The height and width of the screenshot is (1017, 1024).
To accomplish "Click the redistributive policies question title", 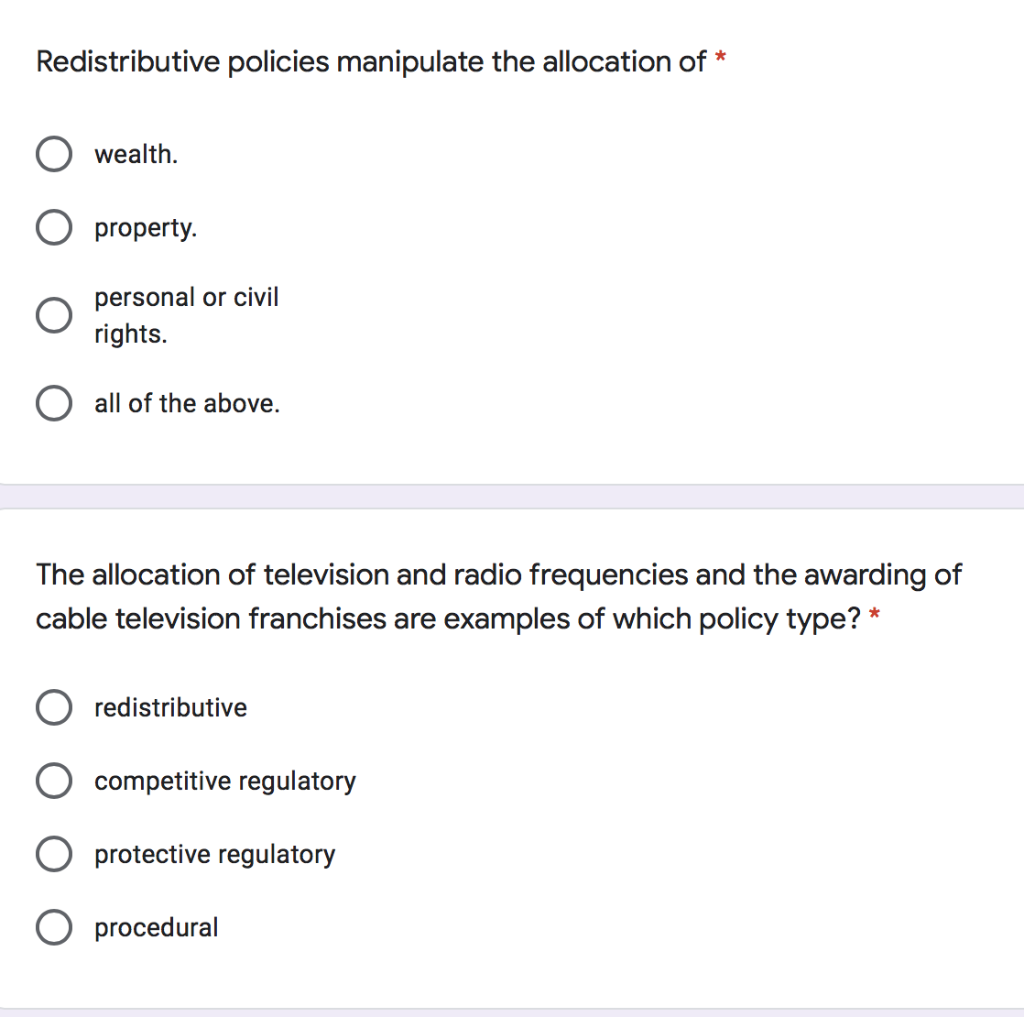I will [x=370, y=61].
